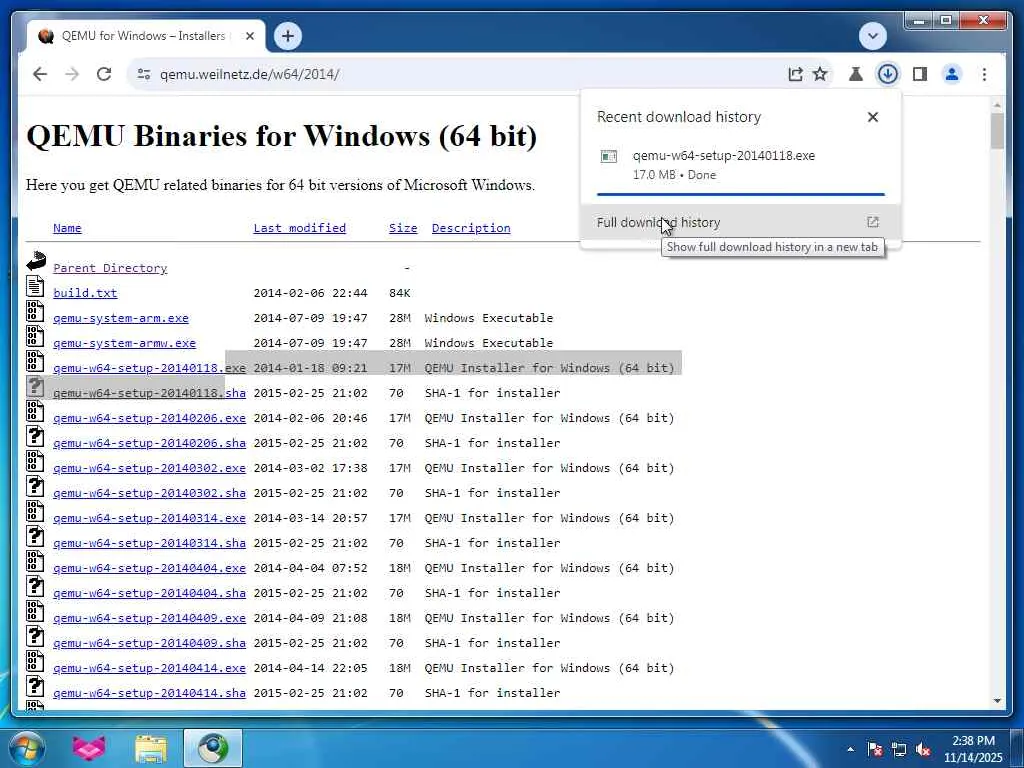Download qemu-w64-setup-20140314.exe
This screenshot has width=1024, height=768.
click(x=150, y=518)
